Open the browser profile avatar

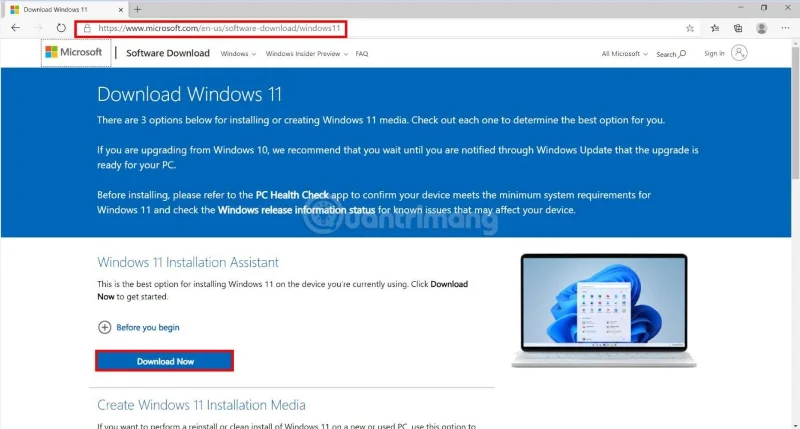pyautogui.click(x=762, y=29)
